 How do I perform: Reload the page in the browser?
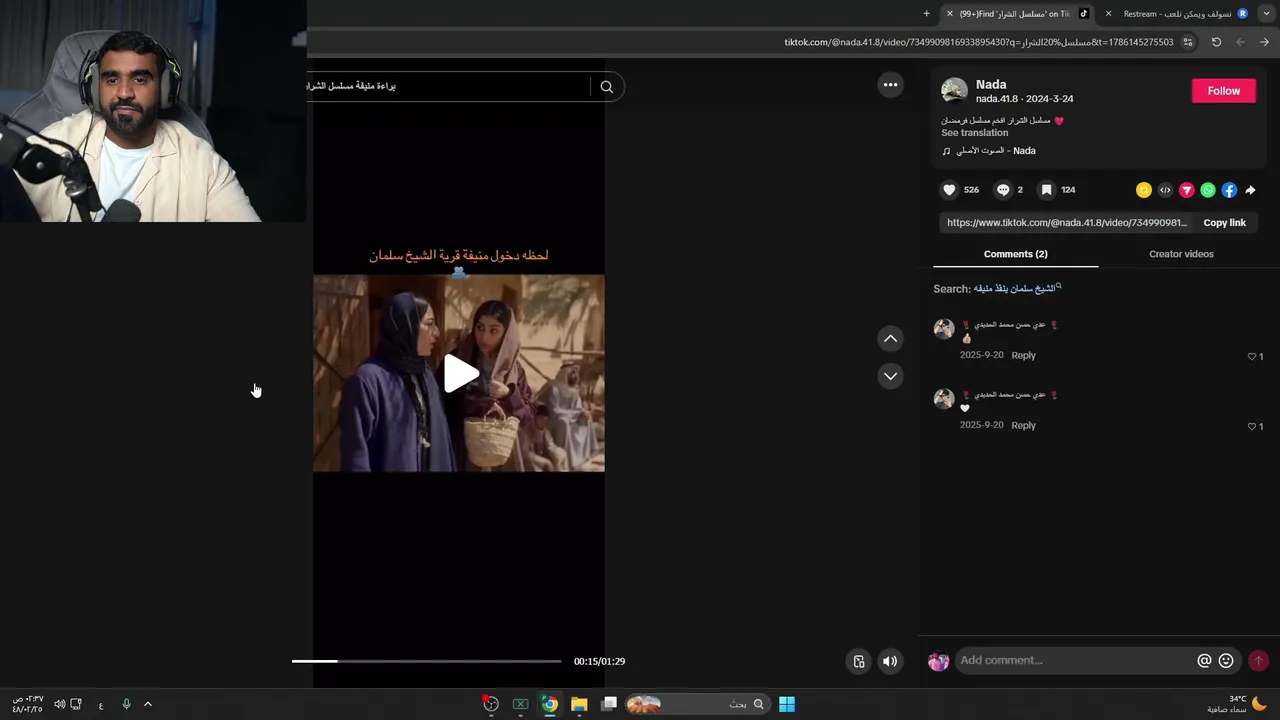click(1216, 42)
